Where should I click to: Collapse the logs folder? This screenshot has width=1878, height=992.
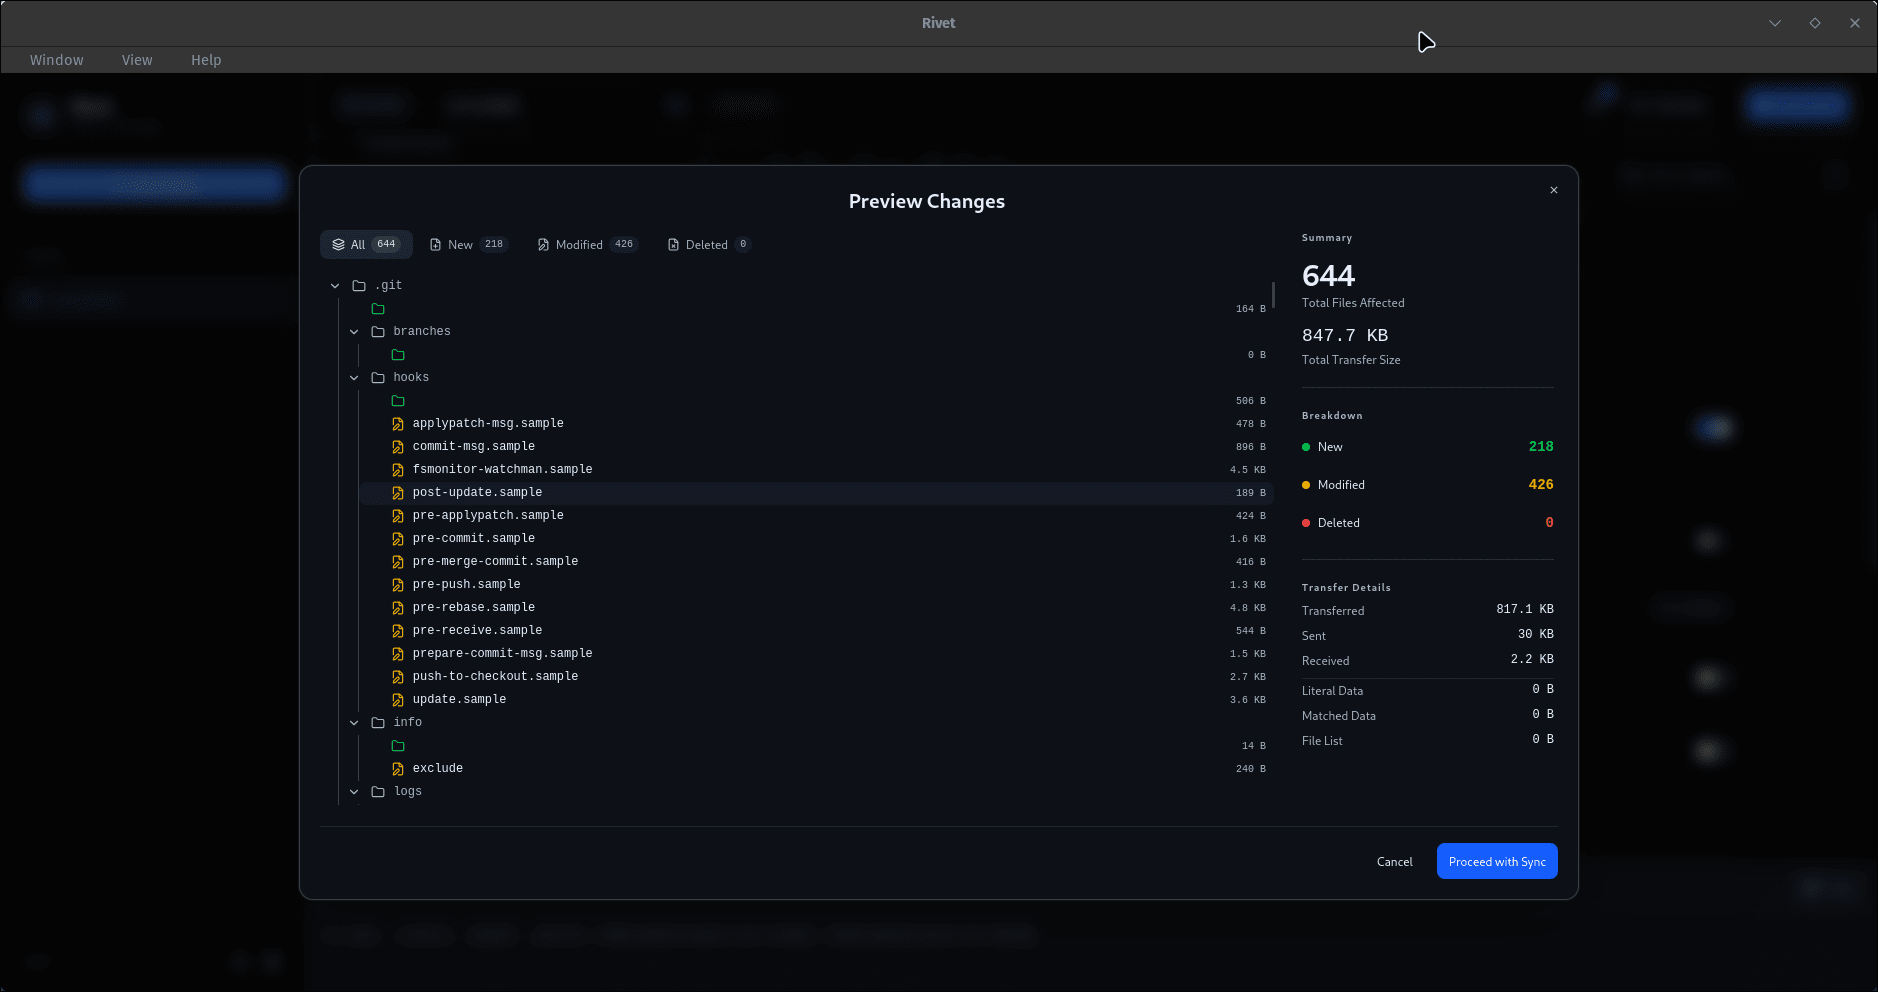pos(354,792)
